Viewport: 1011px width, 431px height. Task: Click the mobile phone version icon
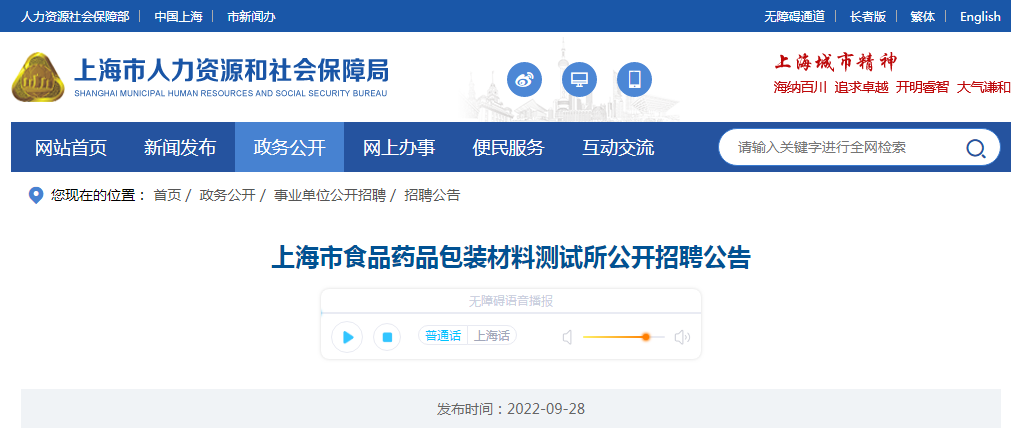click(x=634, y=79)
